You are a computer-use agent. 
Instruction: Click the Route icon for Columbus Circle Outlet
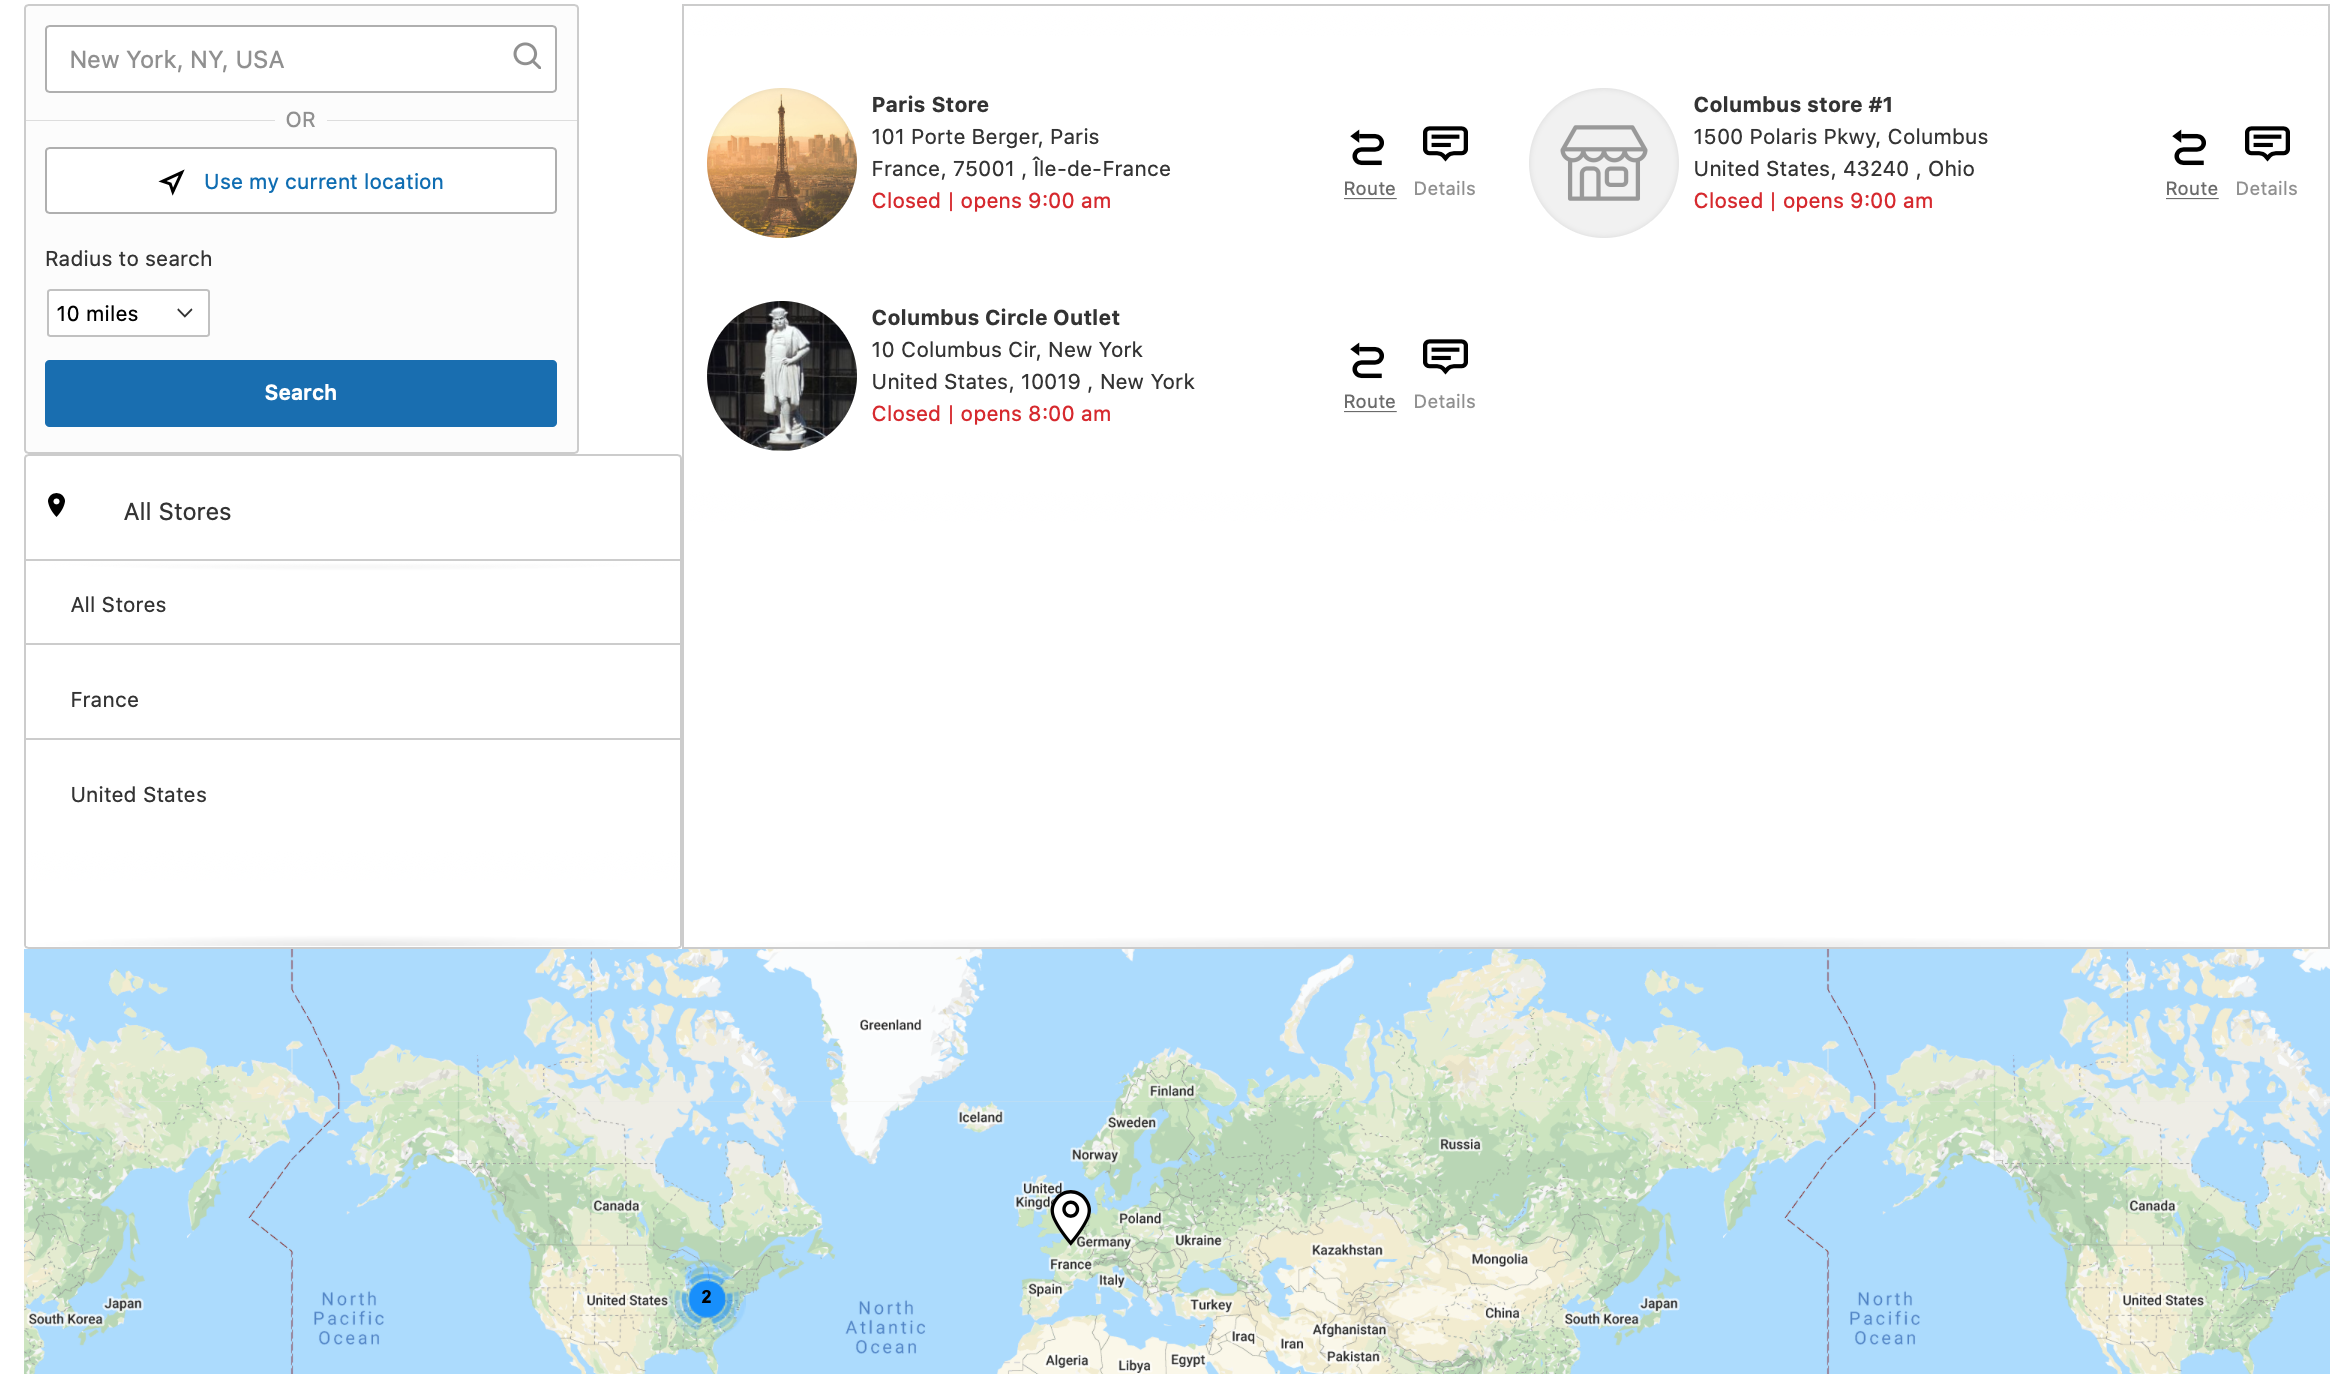click(x=1368, y=361)
